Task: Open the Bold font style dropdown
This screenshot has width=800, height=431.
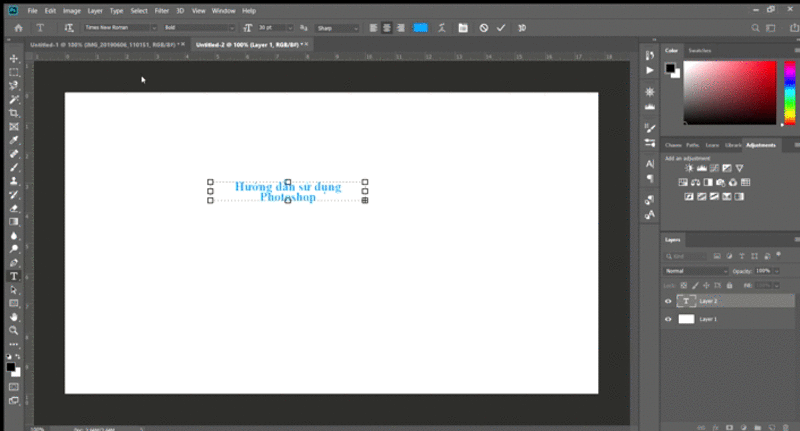Action: (199, 28)
